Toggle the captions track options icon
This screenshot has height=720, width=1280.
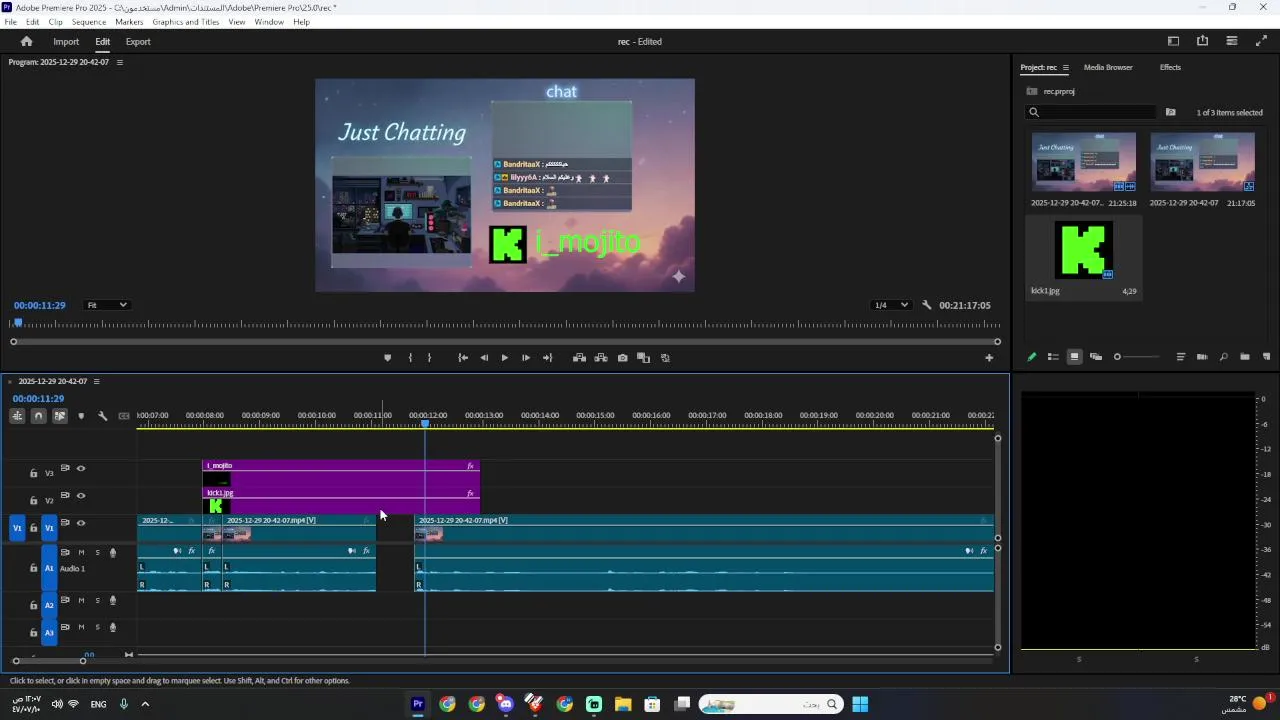tap(124, 416)
